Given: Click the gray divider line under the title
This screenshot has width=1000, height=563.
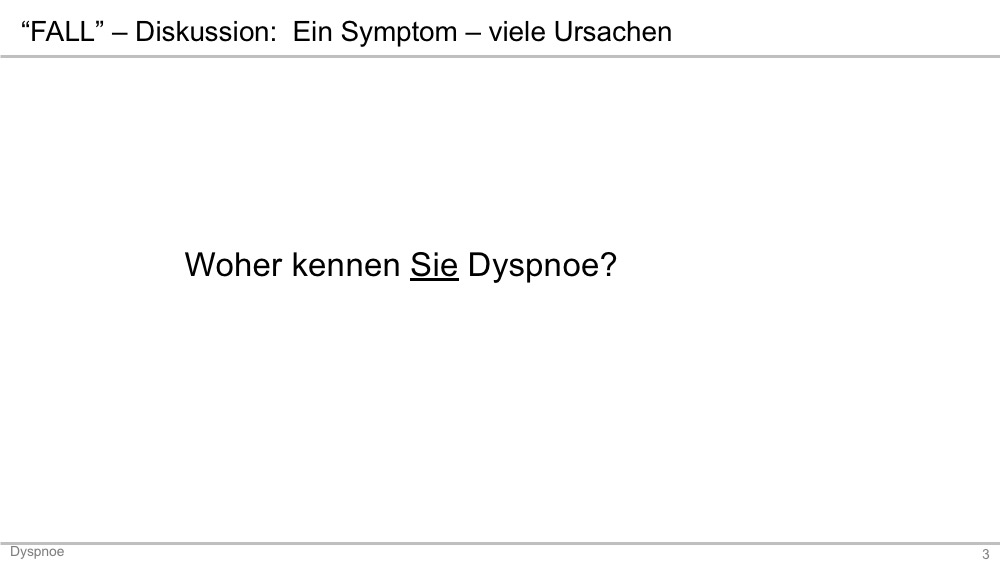Looking at the screenshot, I should point(500,56).
